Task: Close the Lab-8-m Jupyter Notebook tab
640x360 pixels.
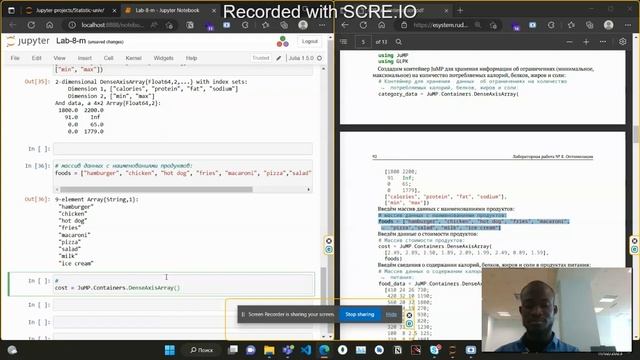Action: (213, 10)
